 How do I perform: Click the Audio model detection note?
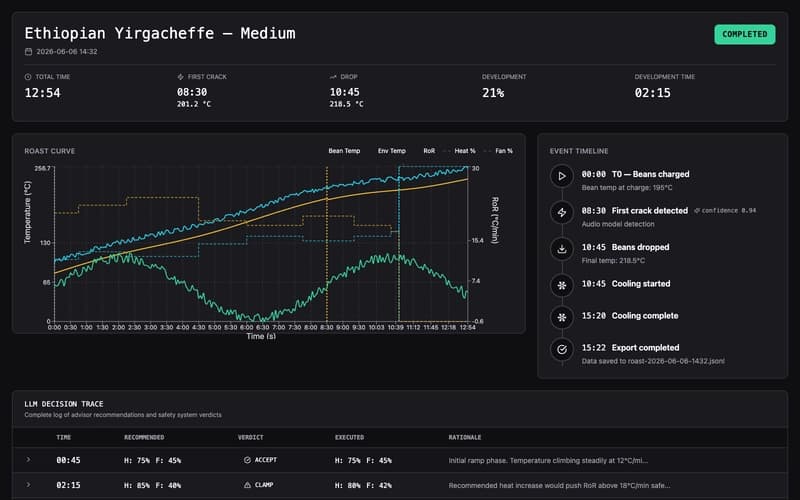coord(617,224)
